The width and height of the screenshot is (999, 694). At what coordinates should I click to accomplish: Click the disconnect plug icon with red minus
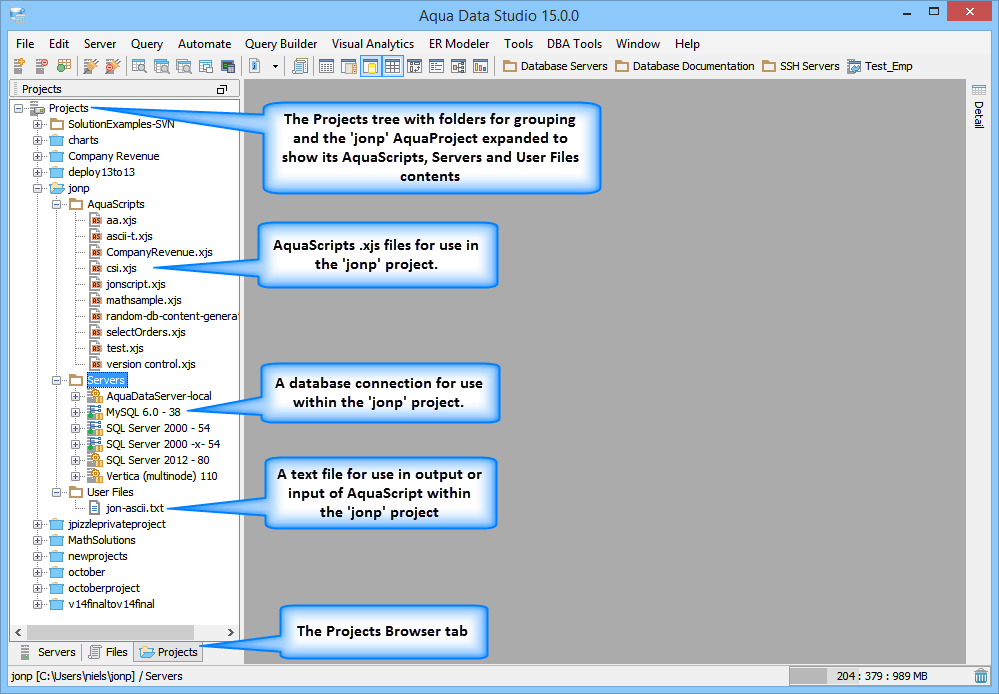pyautogui.click(x=113, y=66)
